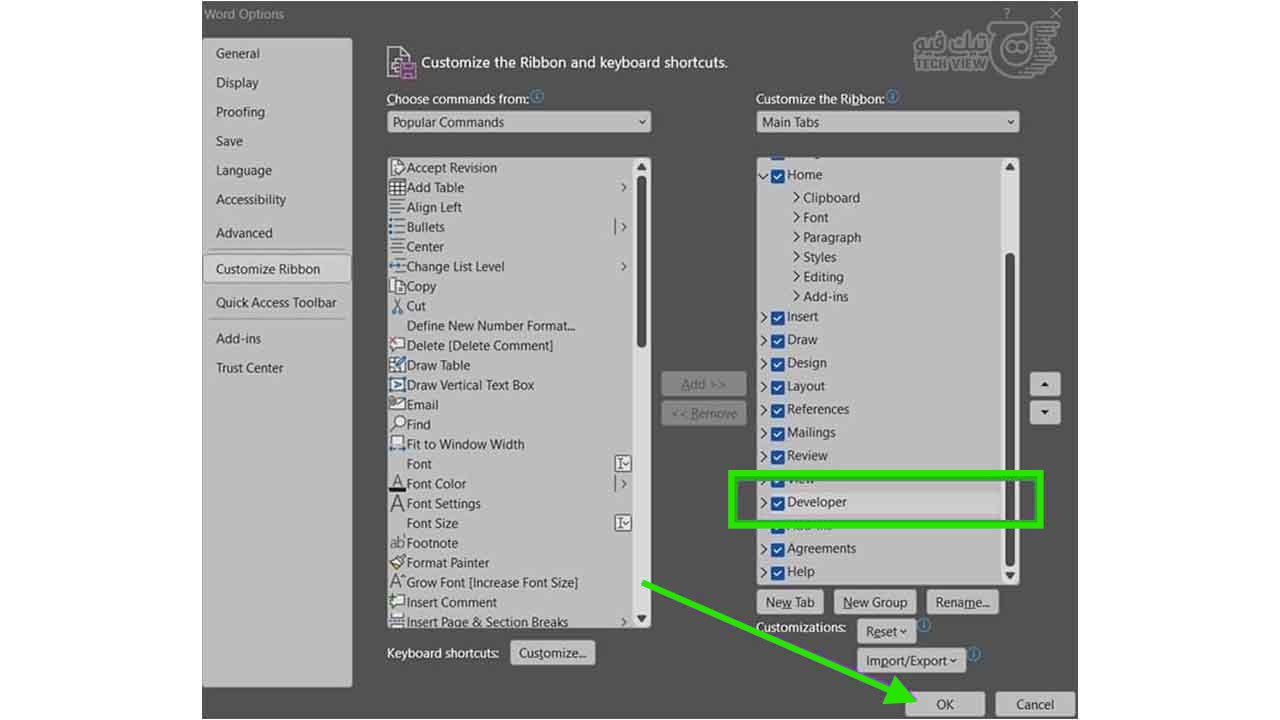The image size is (1280, 720).
Task: Click the Rename button
Action: [962, 602]
